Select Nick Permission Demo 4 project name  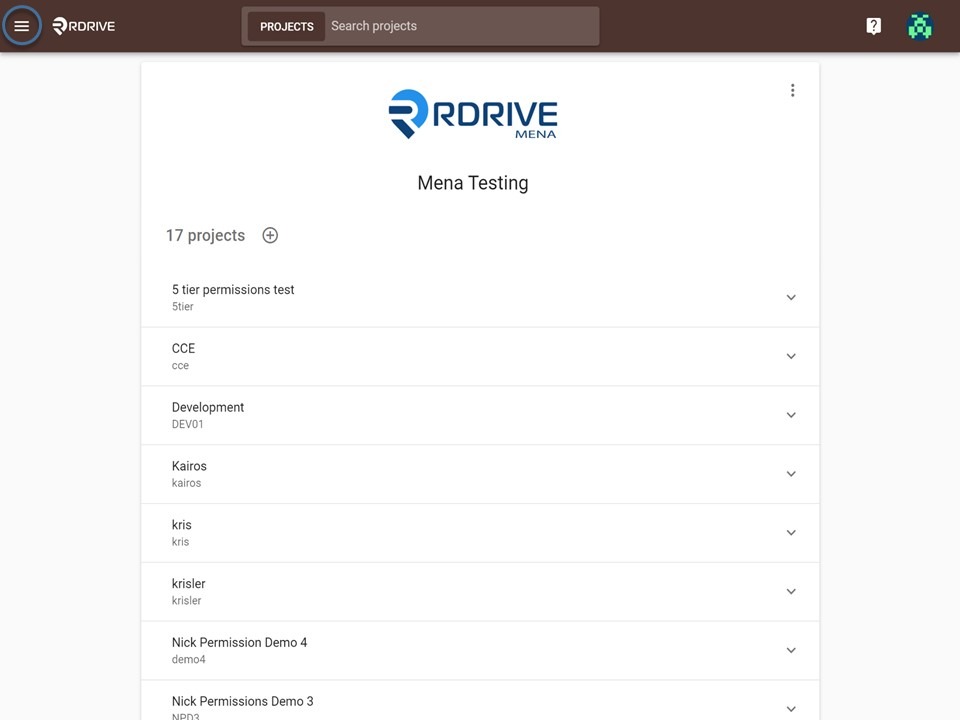coord(239,642)
